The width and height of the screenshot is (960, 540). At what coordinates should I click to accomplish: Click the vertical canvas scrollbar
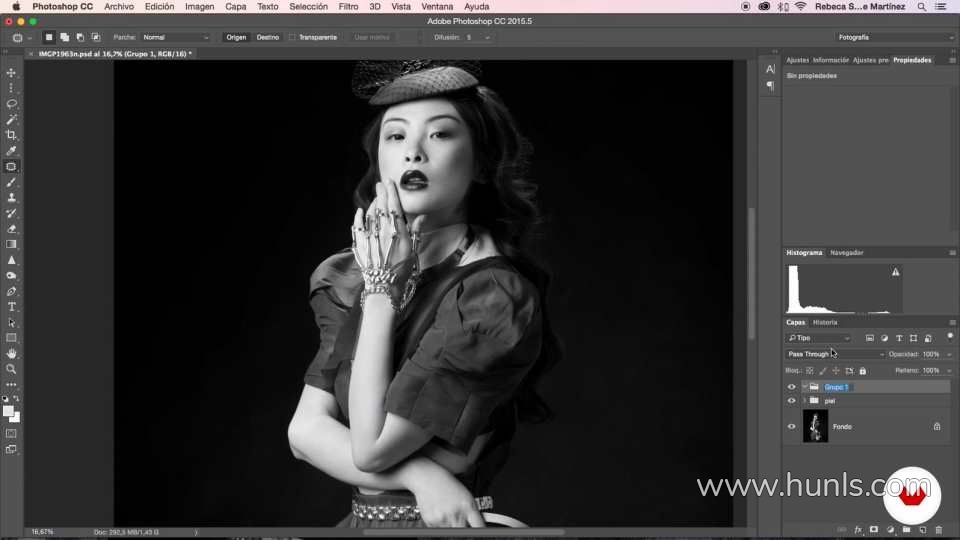coord(752,274)
